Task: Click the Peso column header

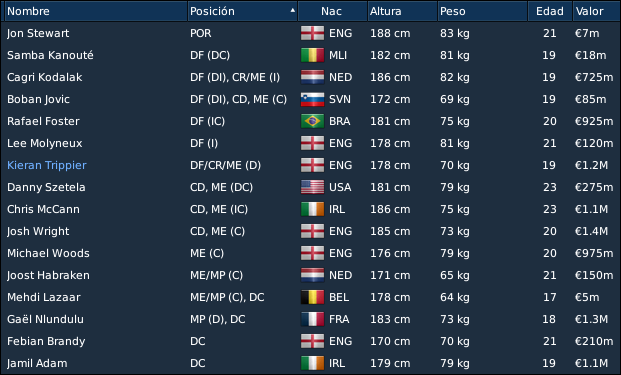Action: pyautogui.click(x=482, y=11)
